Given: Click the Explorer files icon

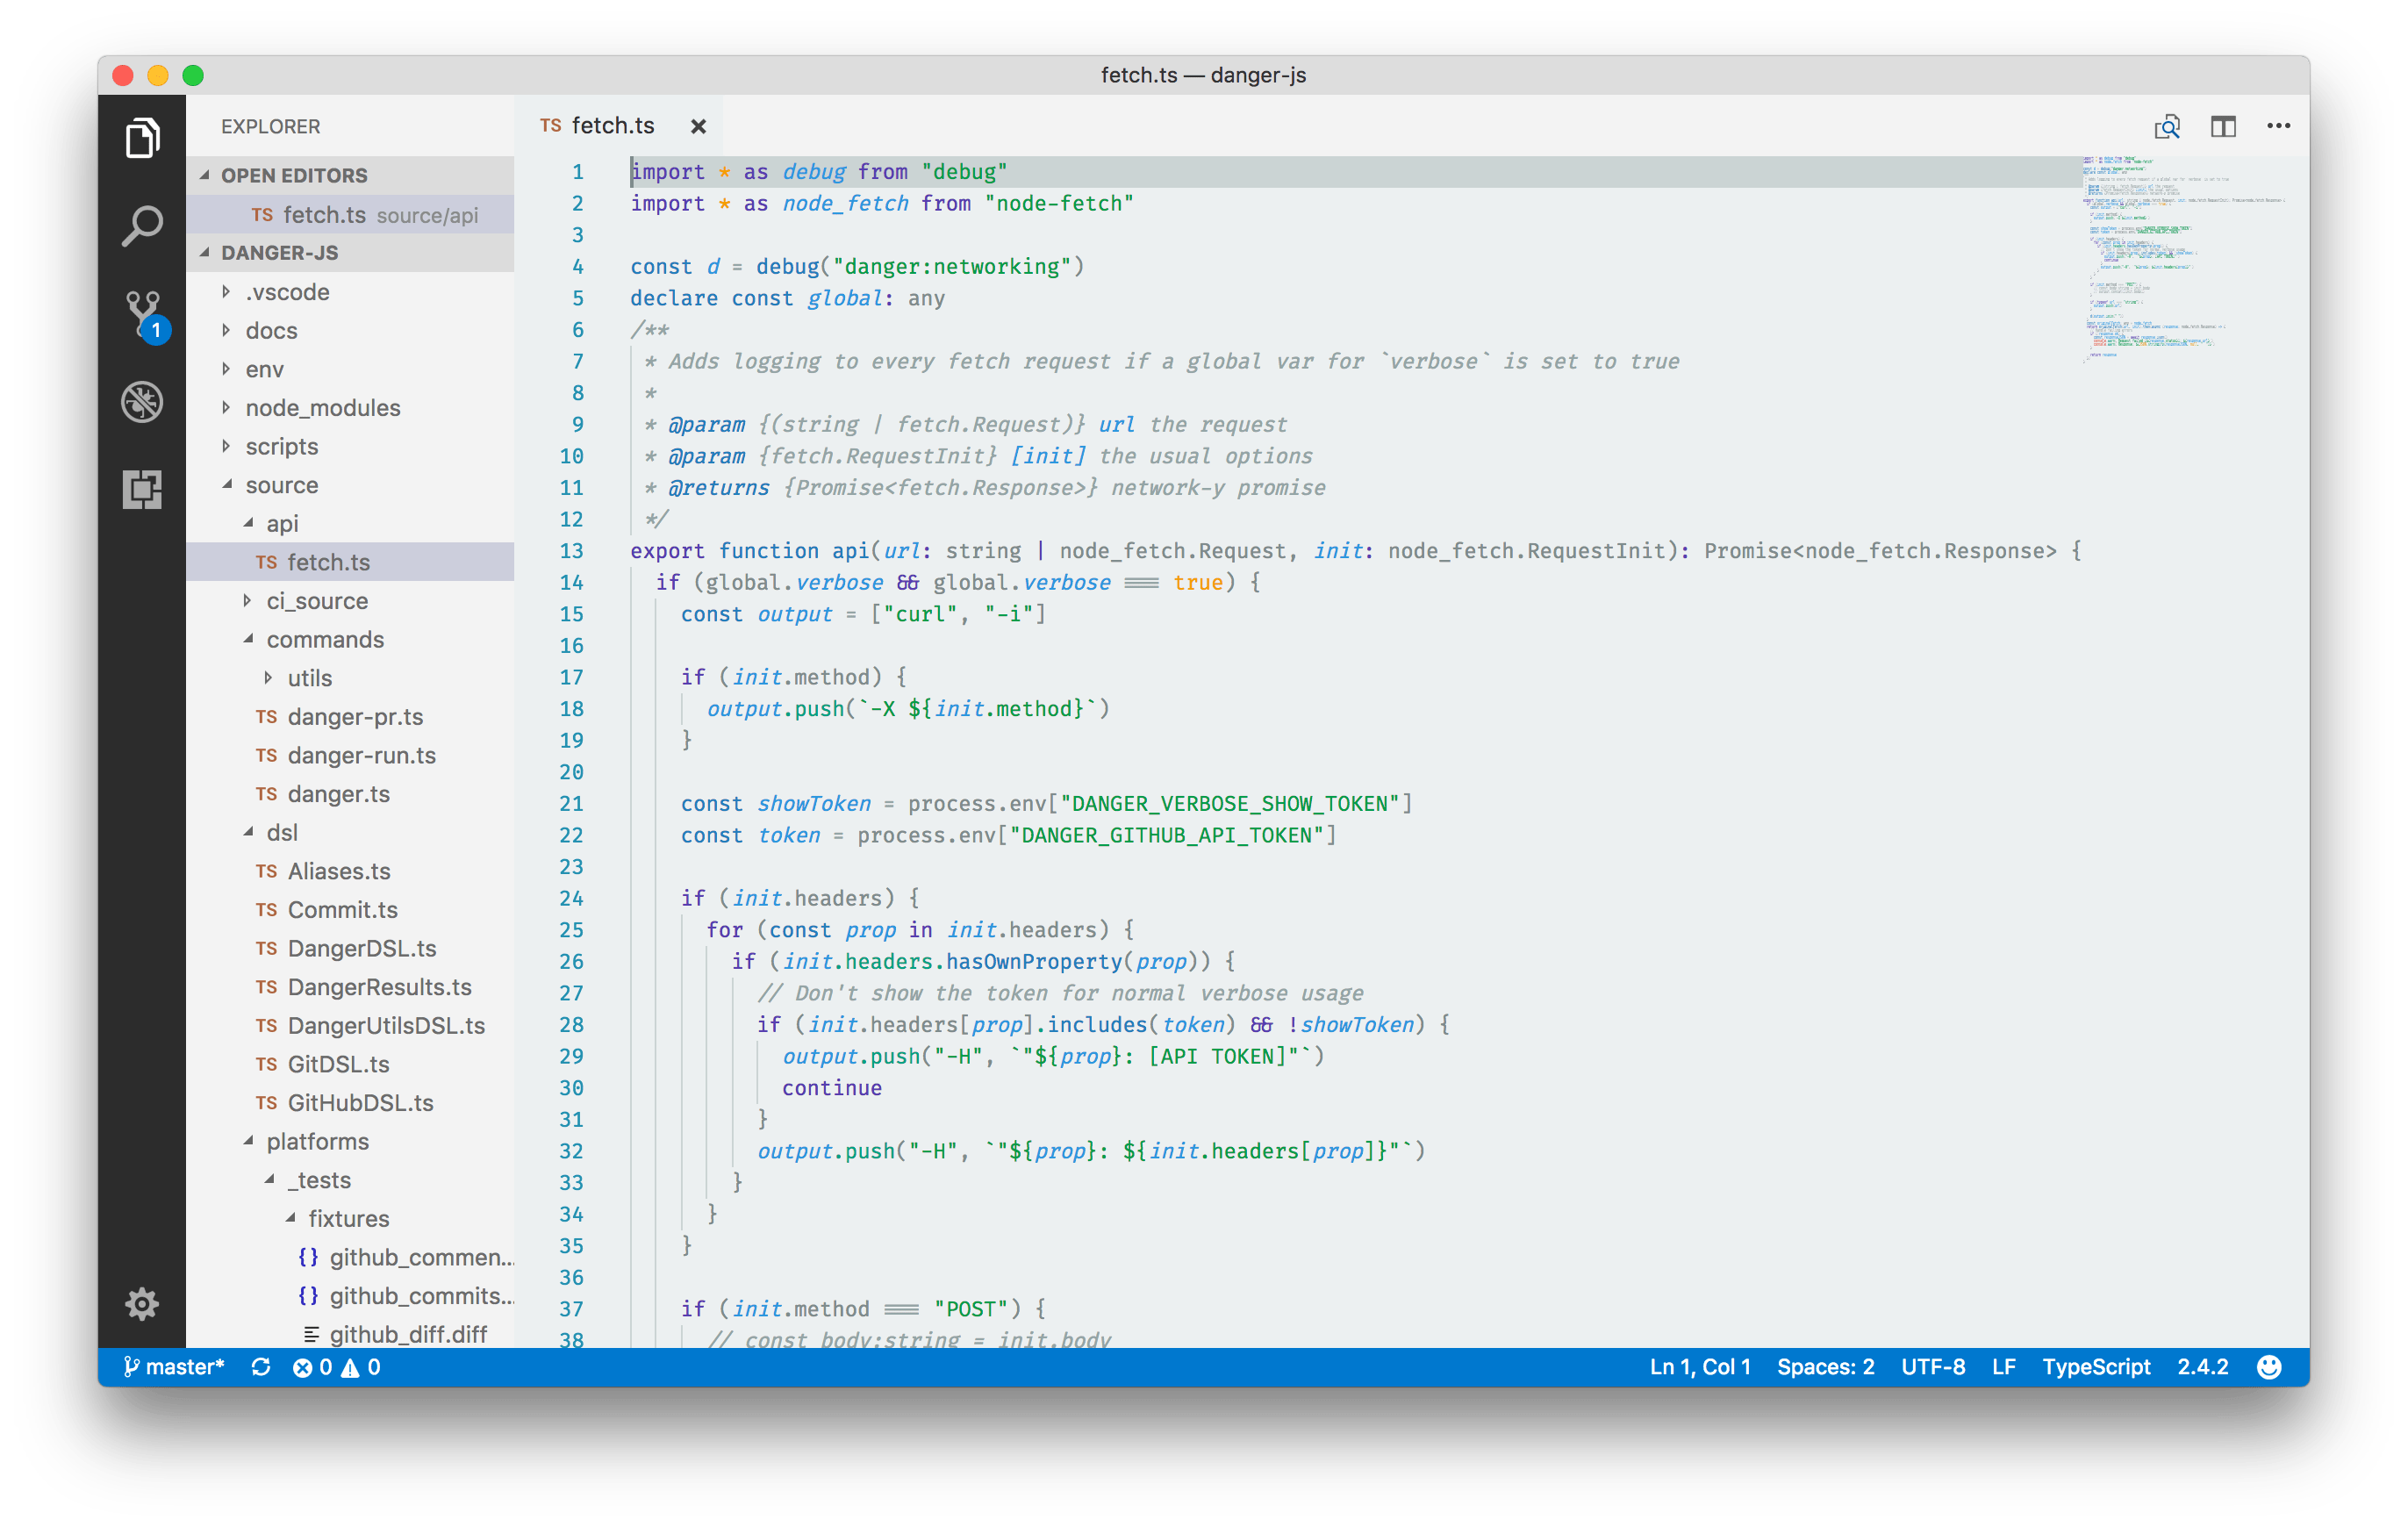Looking at the screenshot, I should click(x=142, y=137).
